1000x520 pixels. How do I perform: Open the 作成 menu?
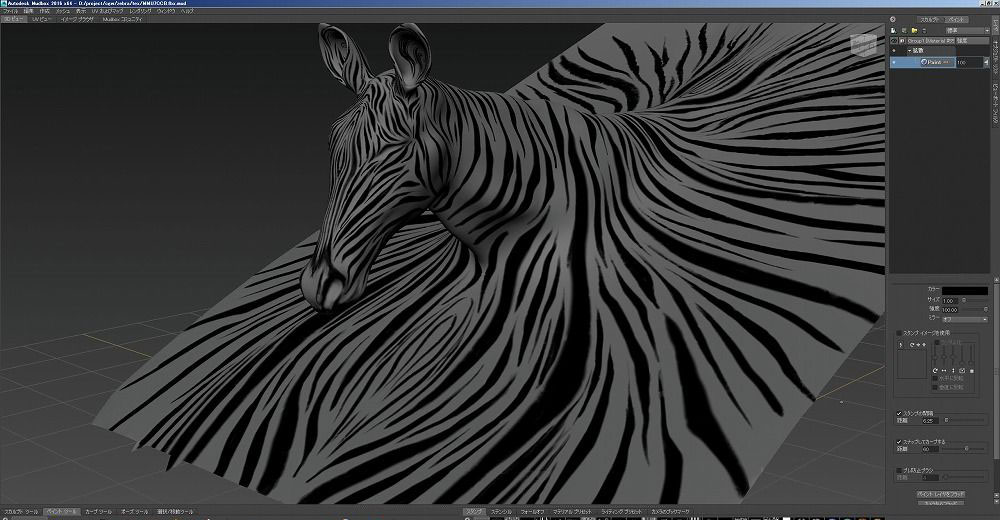pos(45,11)
